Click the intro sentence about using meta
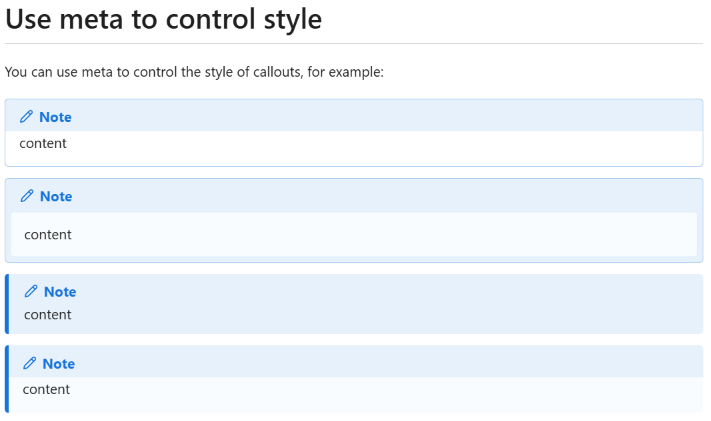 (x=194, y=72)
